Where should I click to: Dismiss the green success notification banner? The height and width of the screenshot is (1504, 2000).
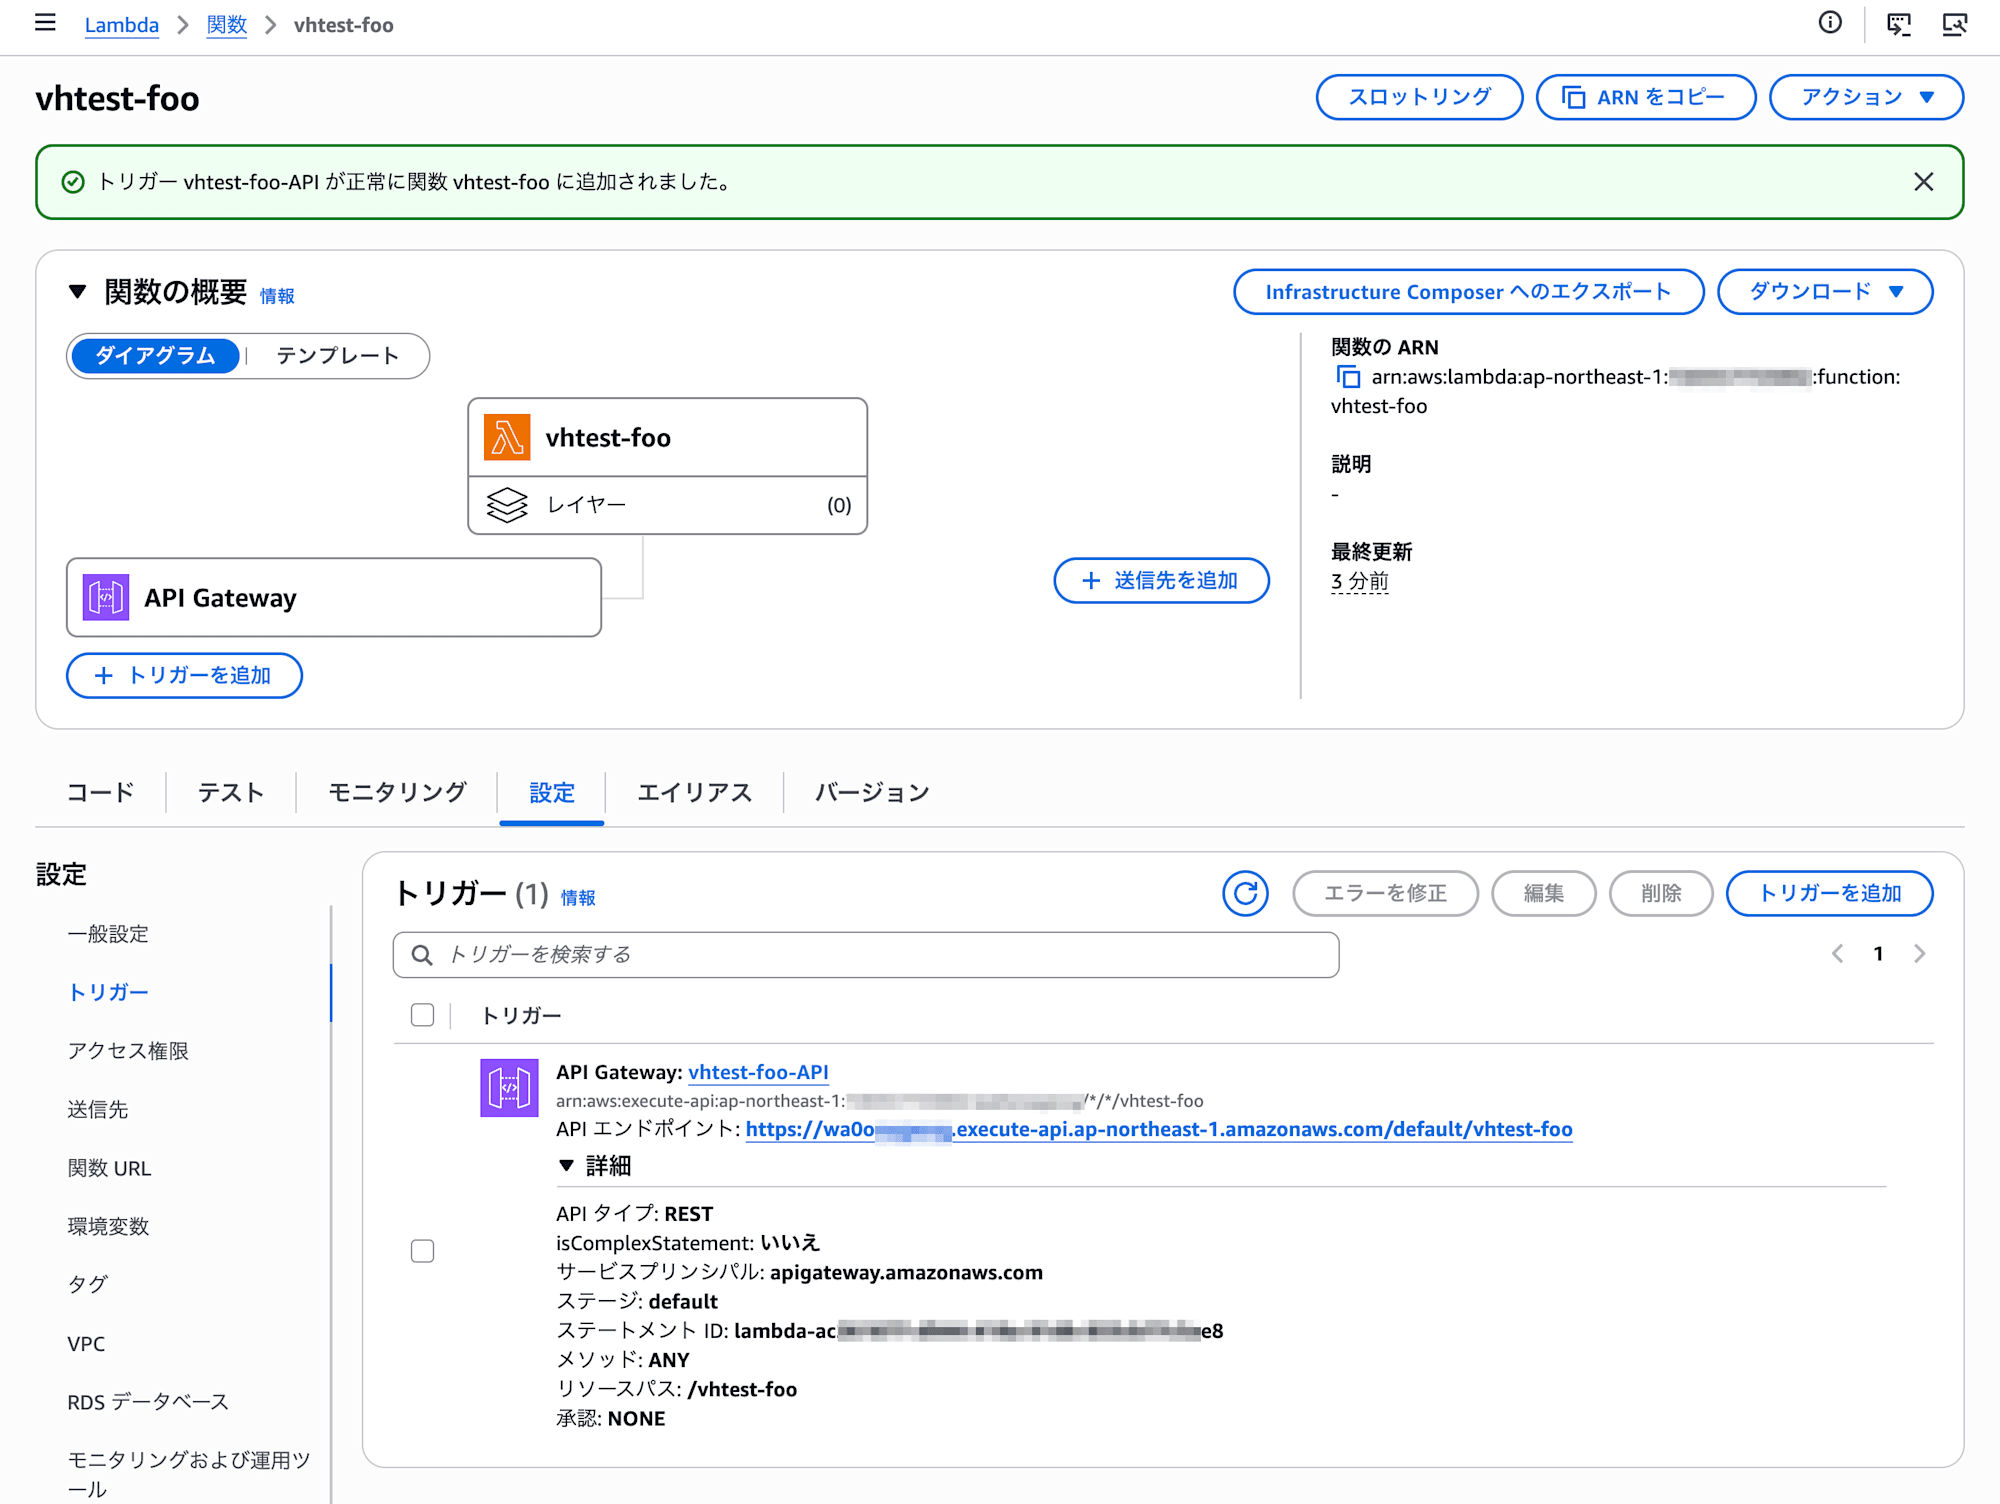1923,182
